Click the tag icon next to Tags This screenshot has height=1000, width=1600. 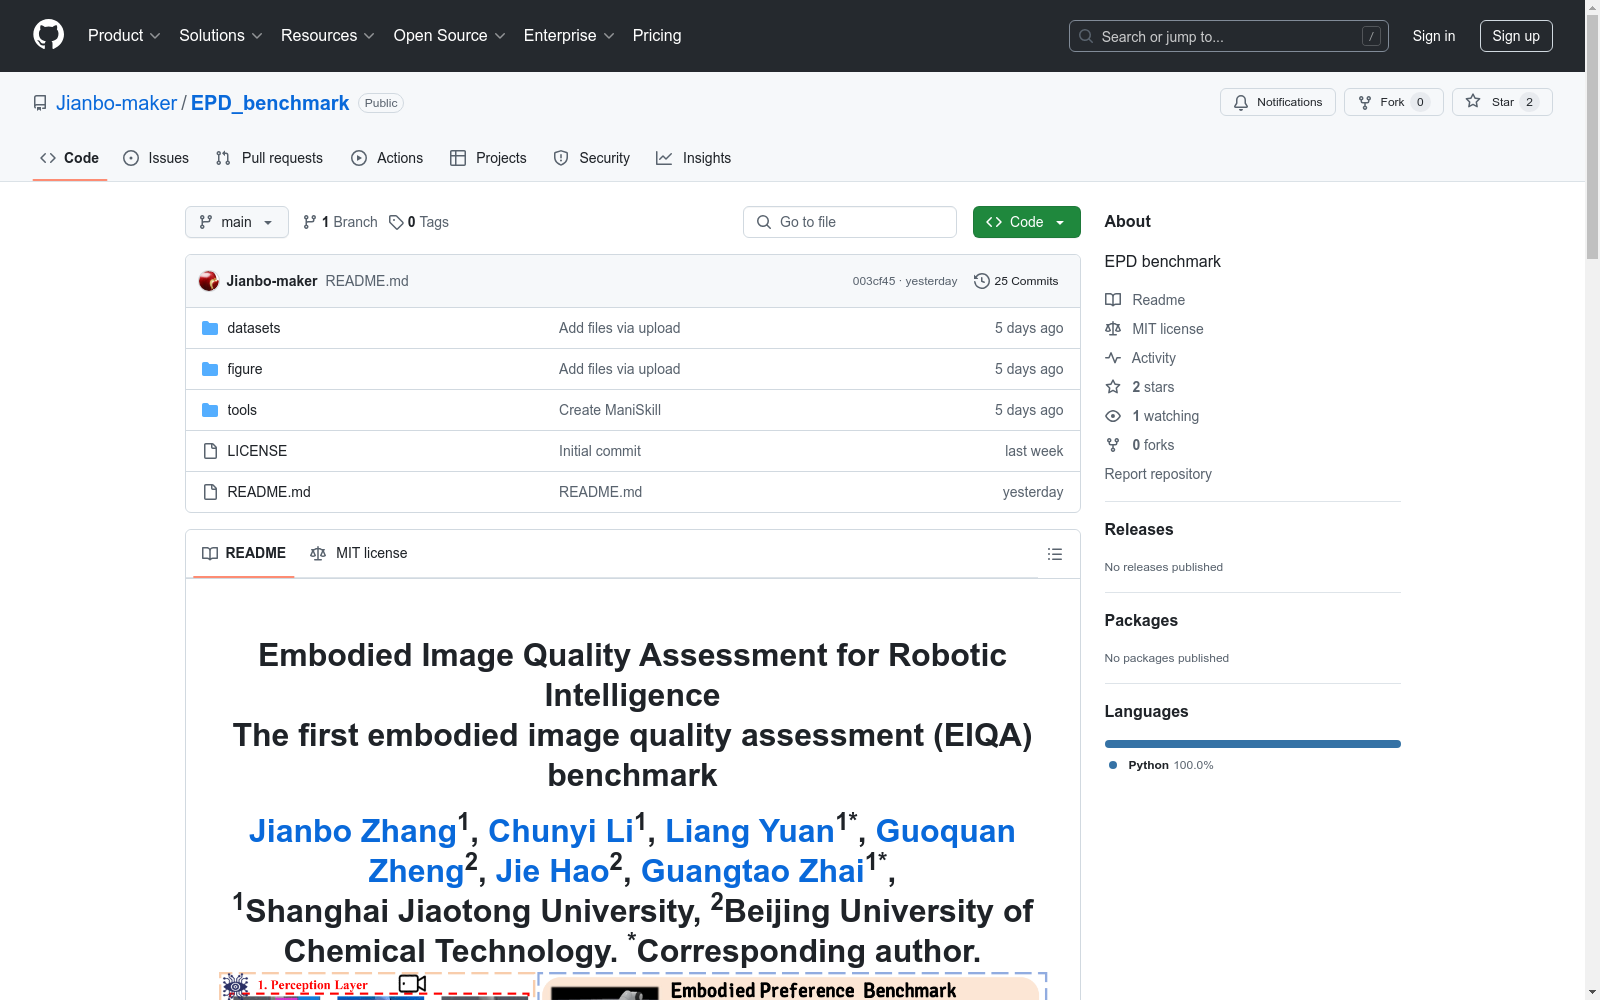396,222
